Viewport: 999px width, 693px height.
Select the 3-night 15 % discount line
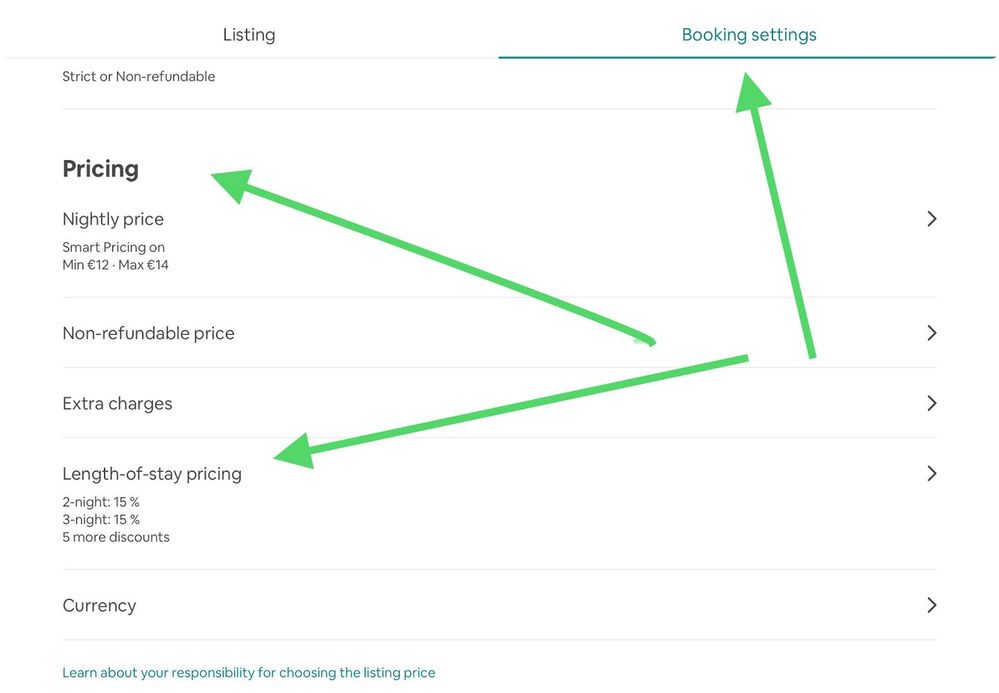tap(101, 520)
